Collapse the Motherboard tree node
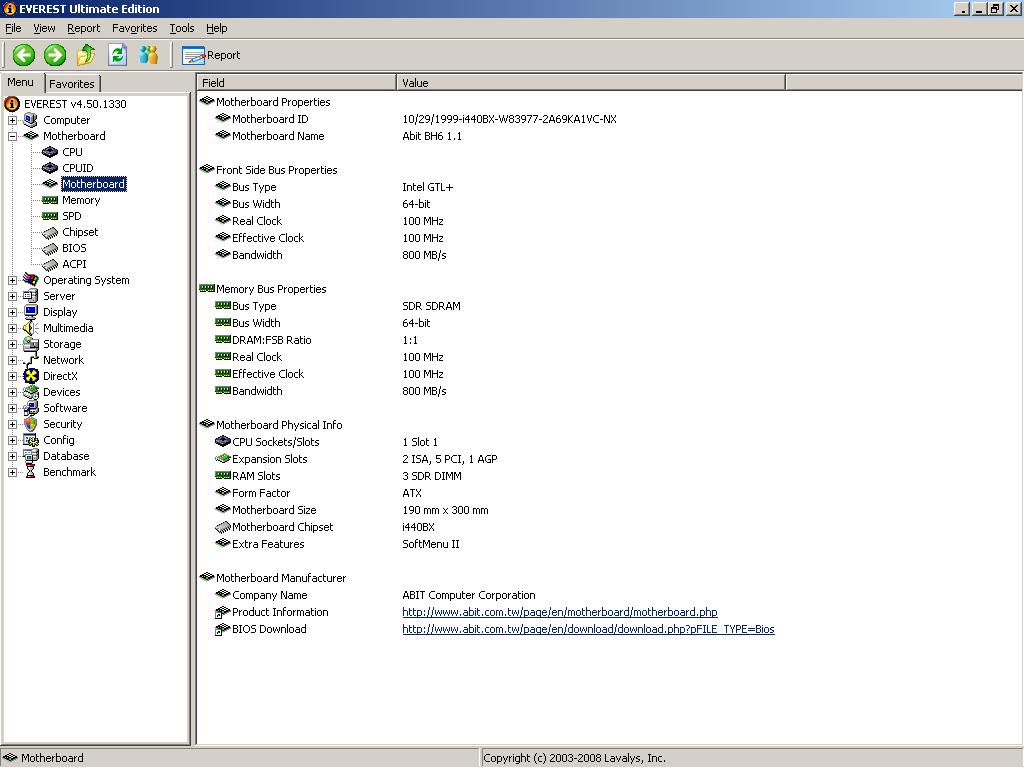Screen dimensions: 1024x768 pyautogui.click(x=12, y=136)
